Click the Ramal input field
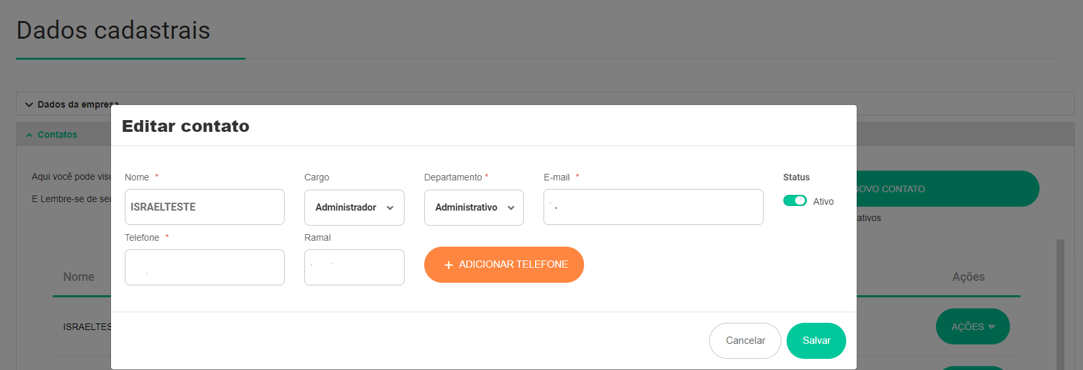 [x=354, y=267]
